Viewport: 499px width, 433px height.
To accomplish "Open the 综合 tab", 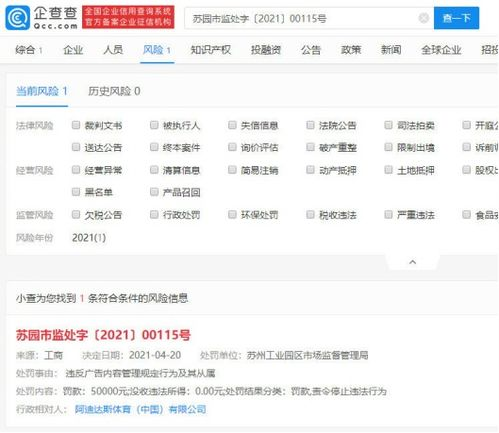I will [29, 50].
